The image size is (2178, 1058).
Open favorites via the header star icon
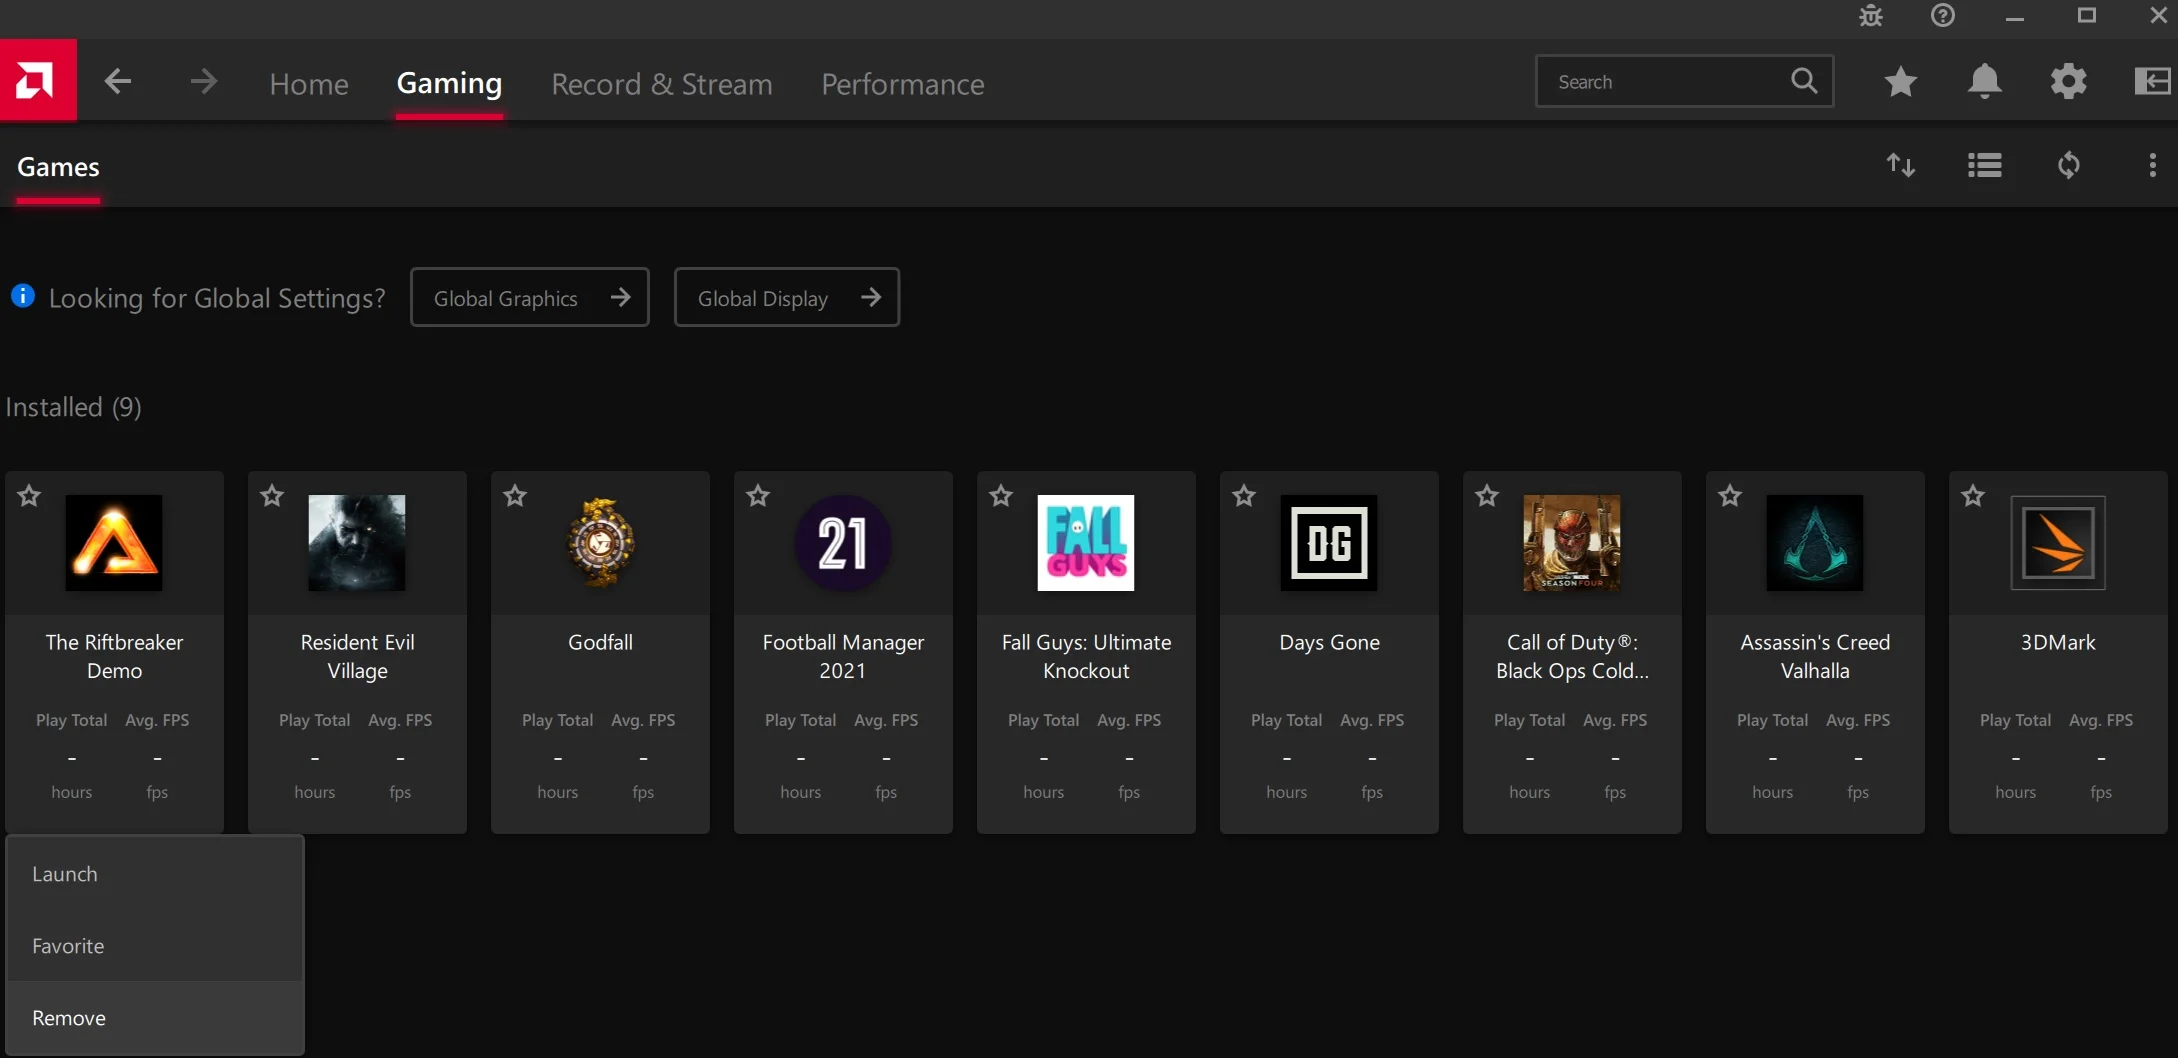1900,82
